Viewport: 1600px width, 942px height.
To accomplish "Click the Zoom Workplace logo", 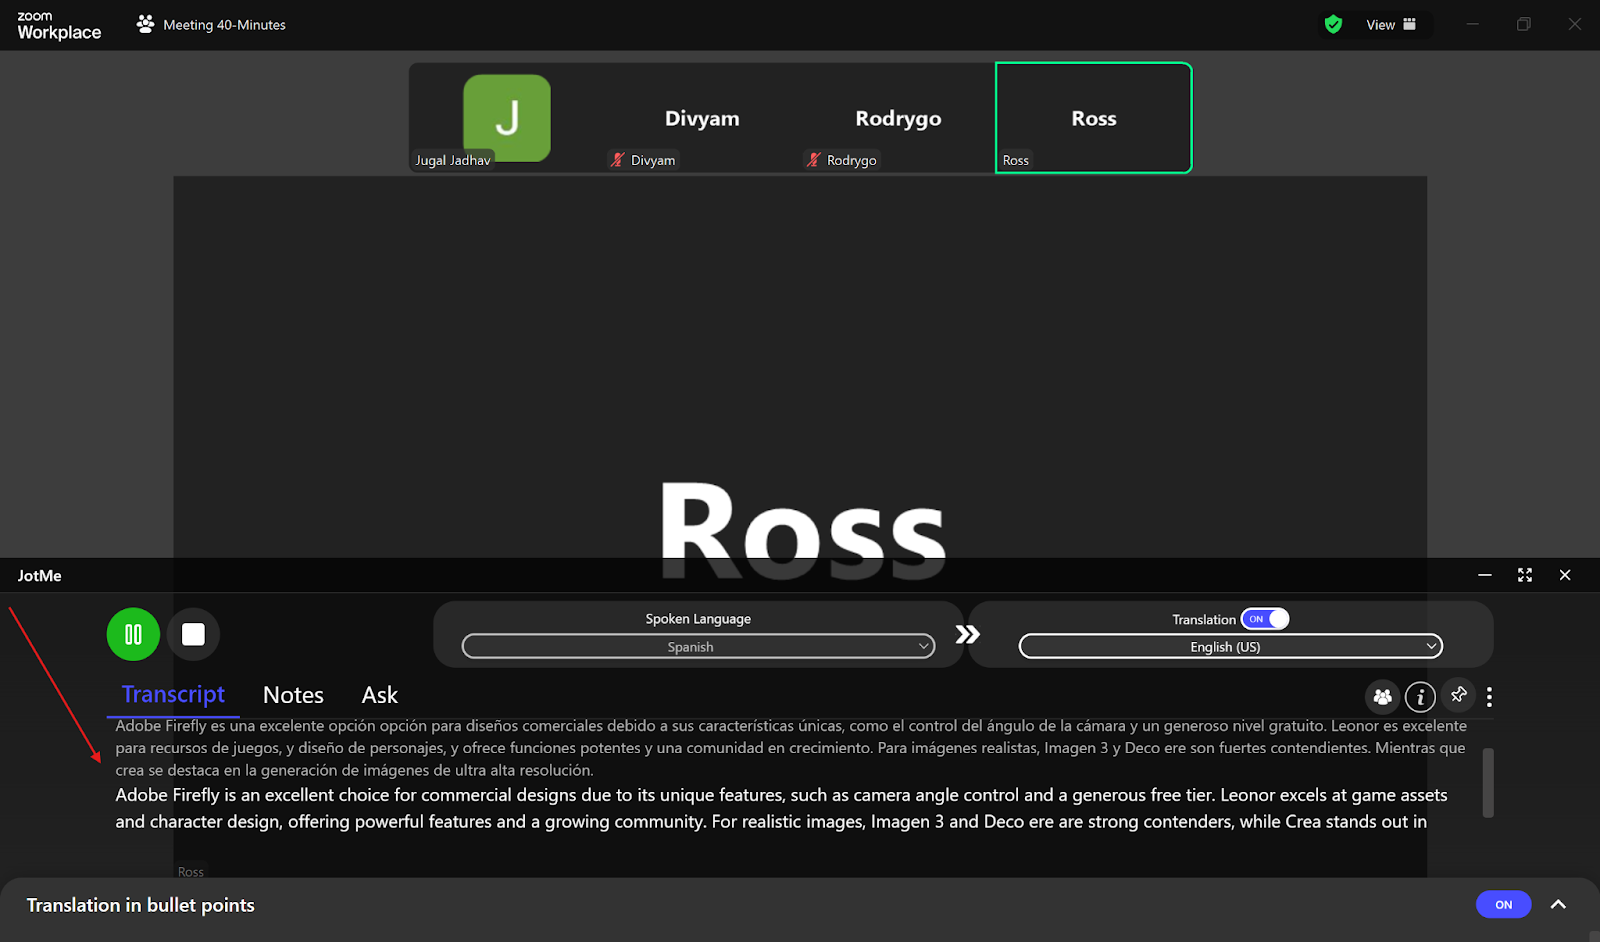I will point(59,25).
